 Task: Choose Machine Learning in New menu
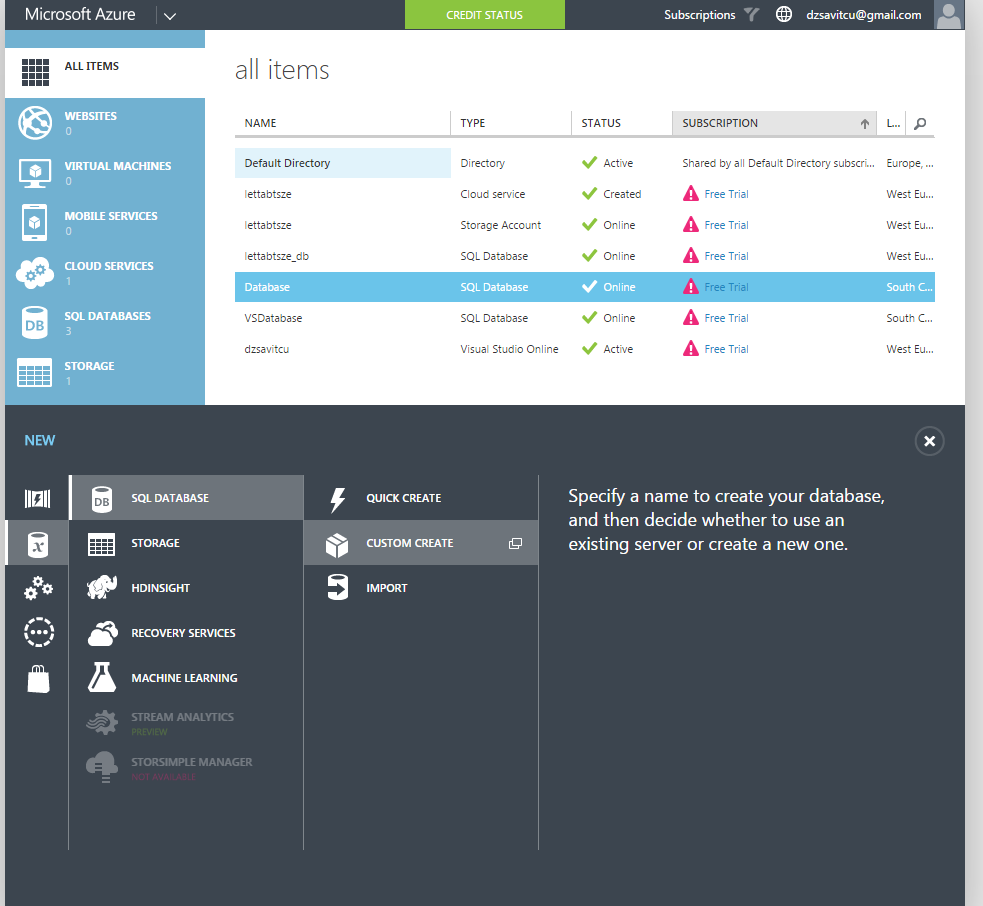coord(186,678)
